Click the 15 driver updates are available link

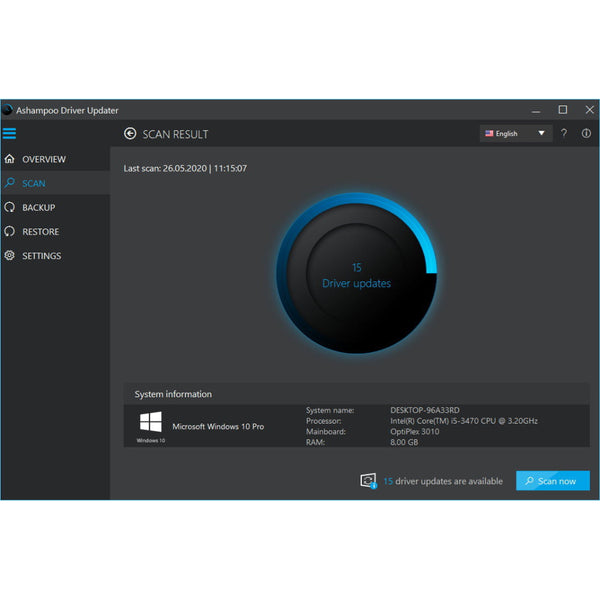coord(443,481)
